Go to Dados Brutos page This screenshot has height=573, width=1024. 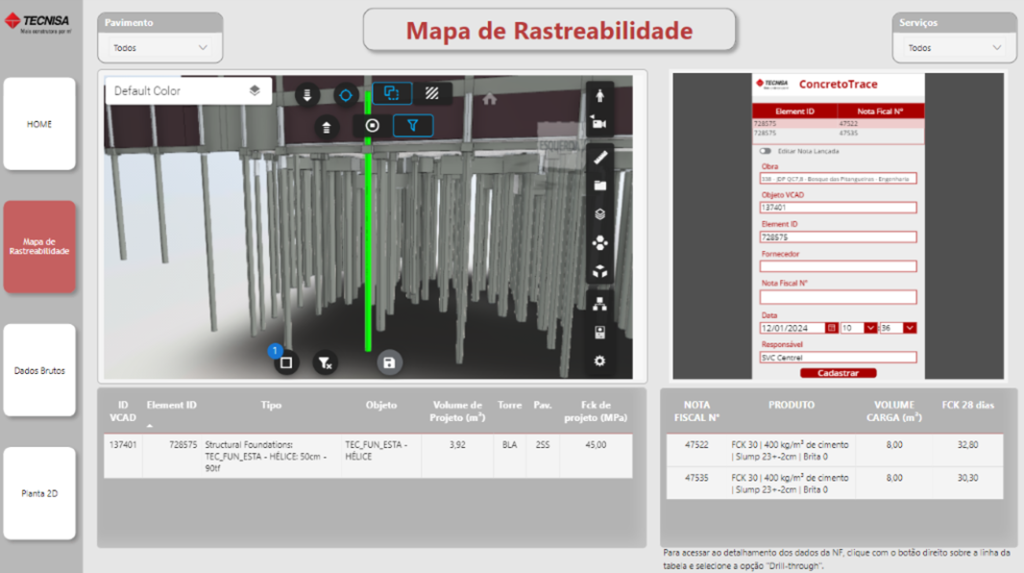pyautogui.click(x=40, y=370)
